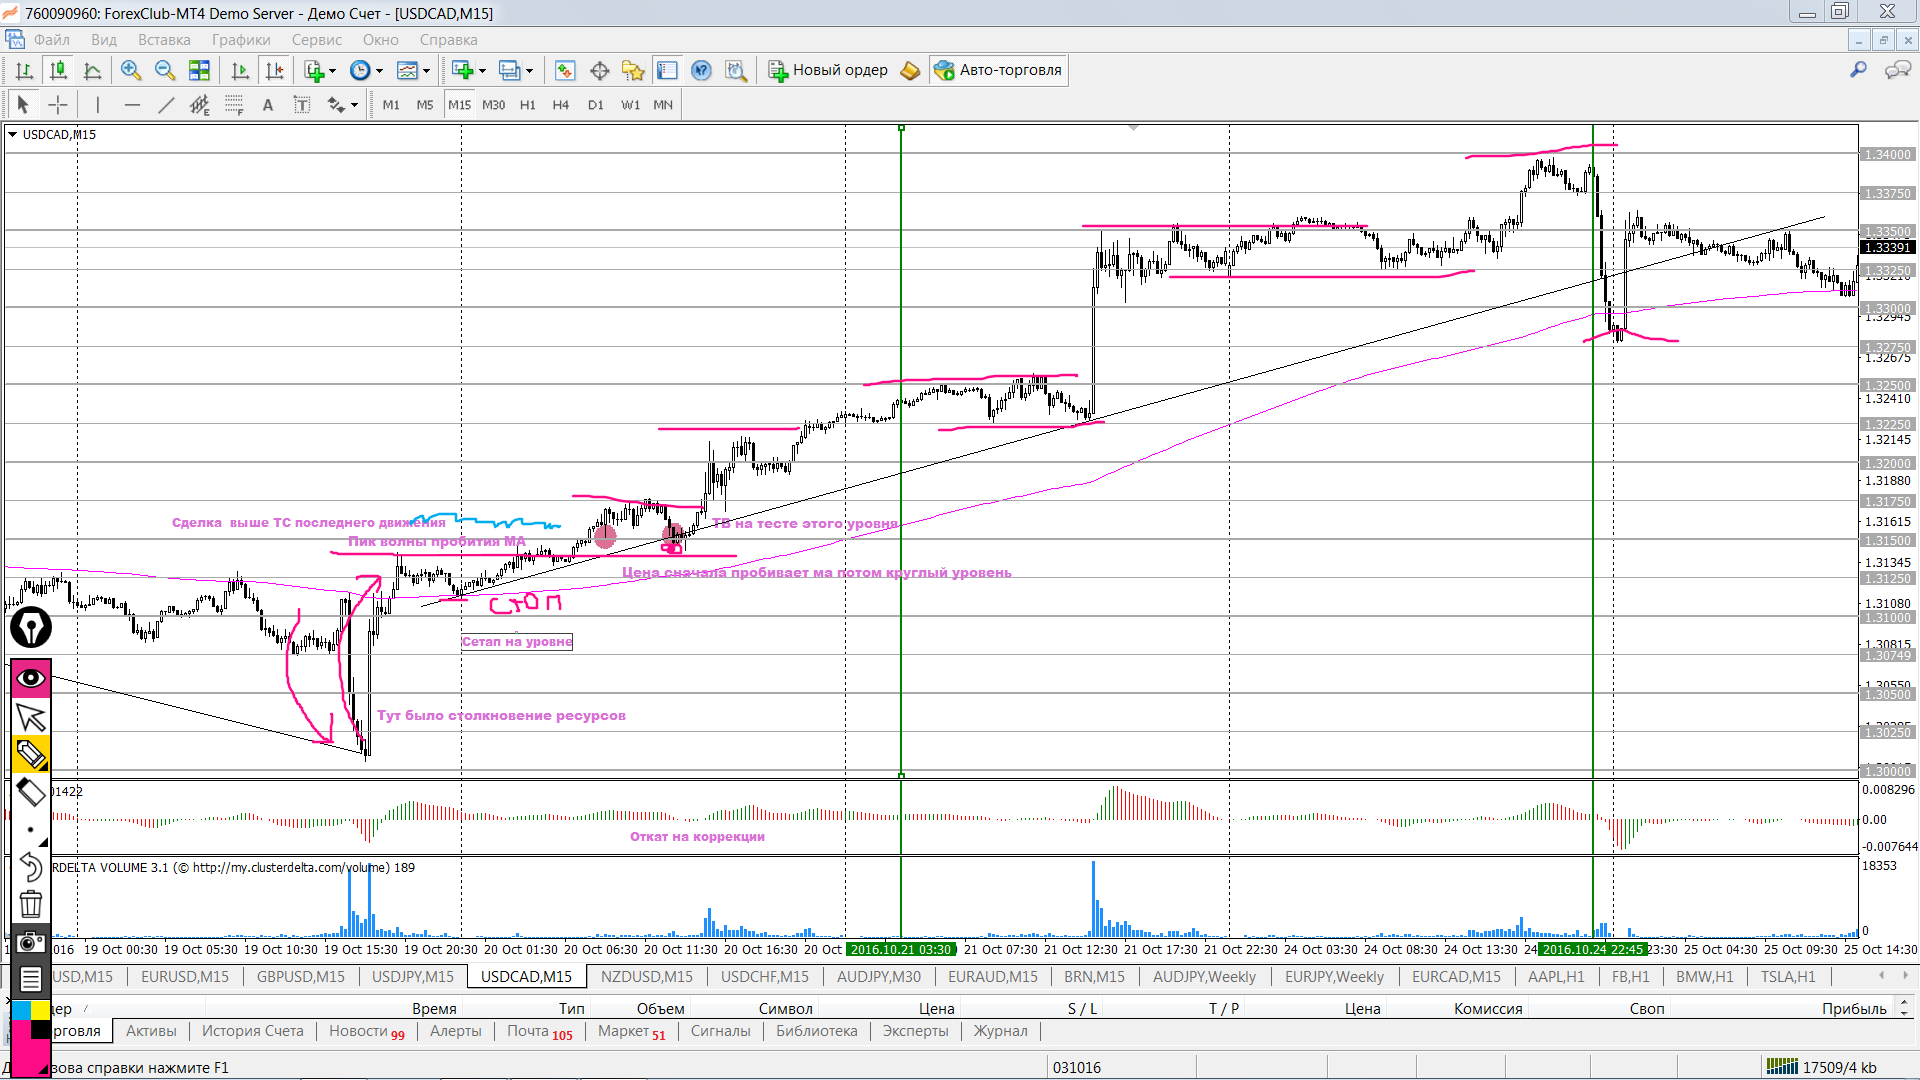Tile chart windows icon
Screen dimensions: 1920x1080
(x=199, y=70)
